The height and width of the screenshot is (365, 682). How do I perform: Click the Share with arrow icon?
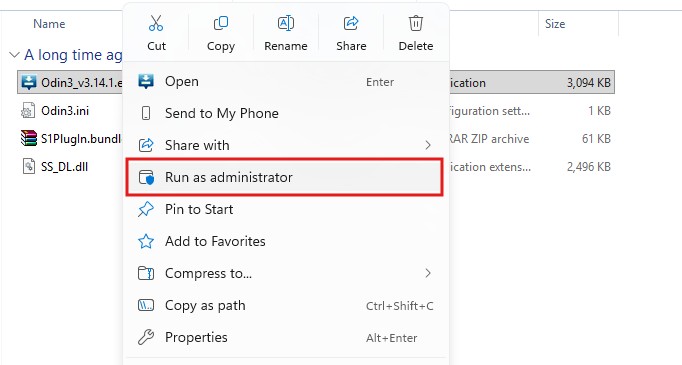point(146,145)
